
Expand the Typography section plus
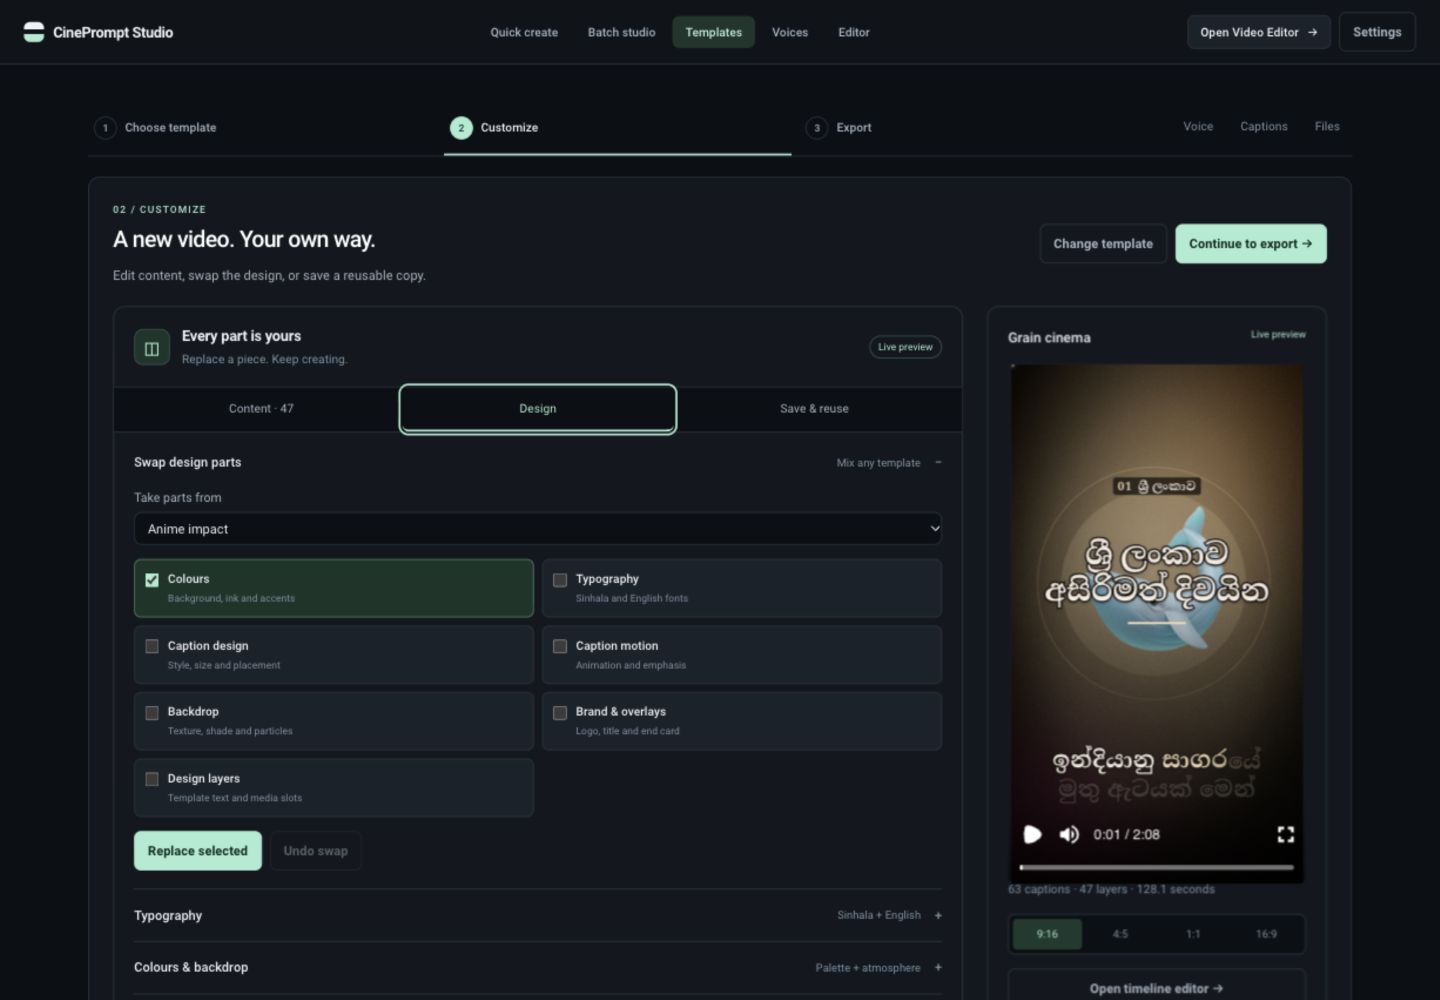(x=938, y=916)
